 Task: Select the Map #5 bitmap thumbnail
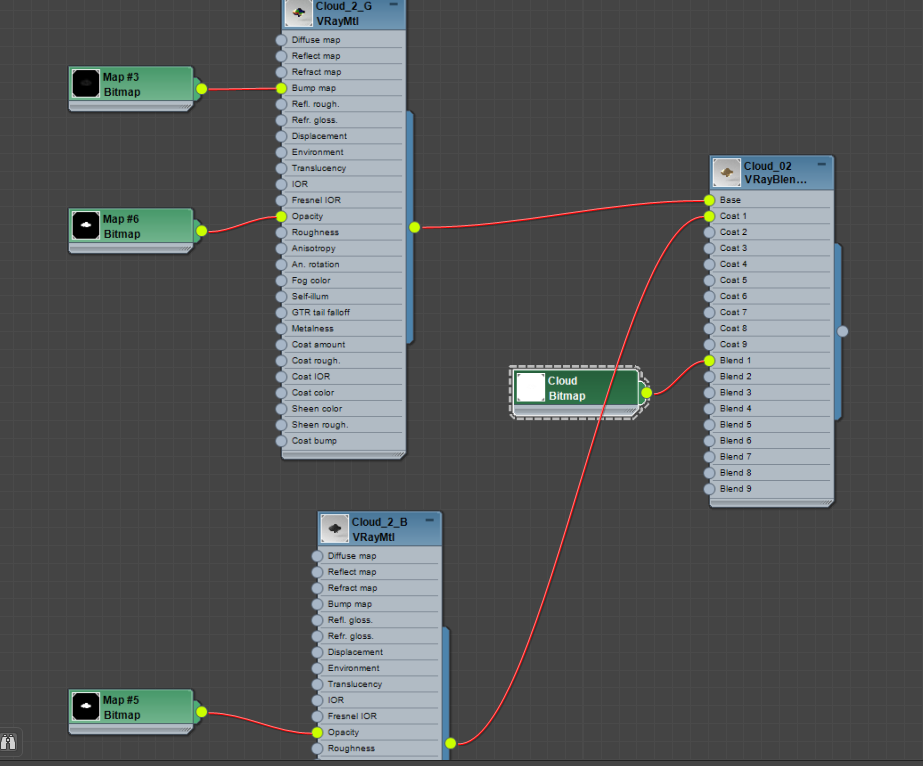86,707
